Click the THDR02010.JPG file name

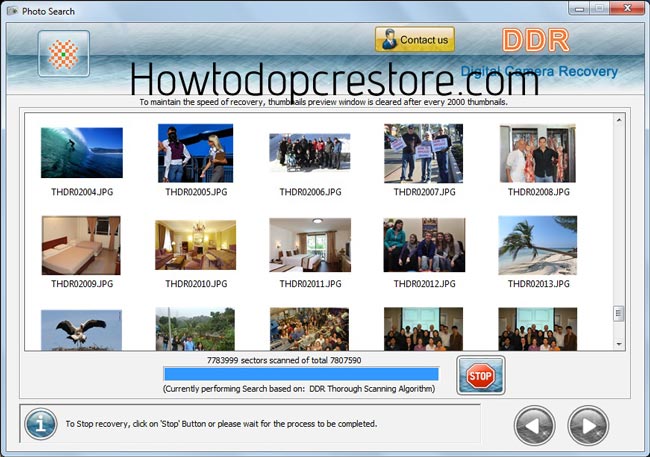pos(196,284)
